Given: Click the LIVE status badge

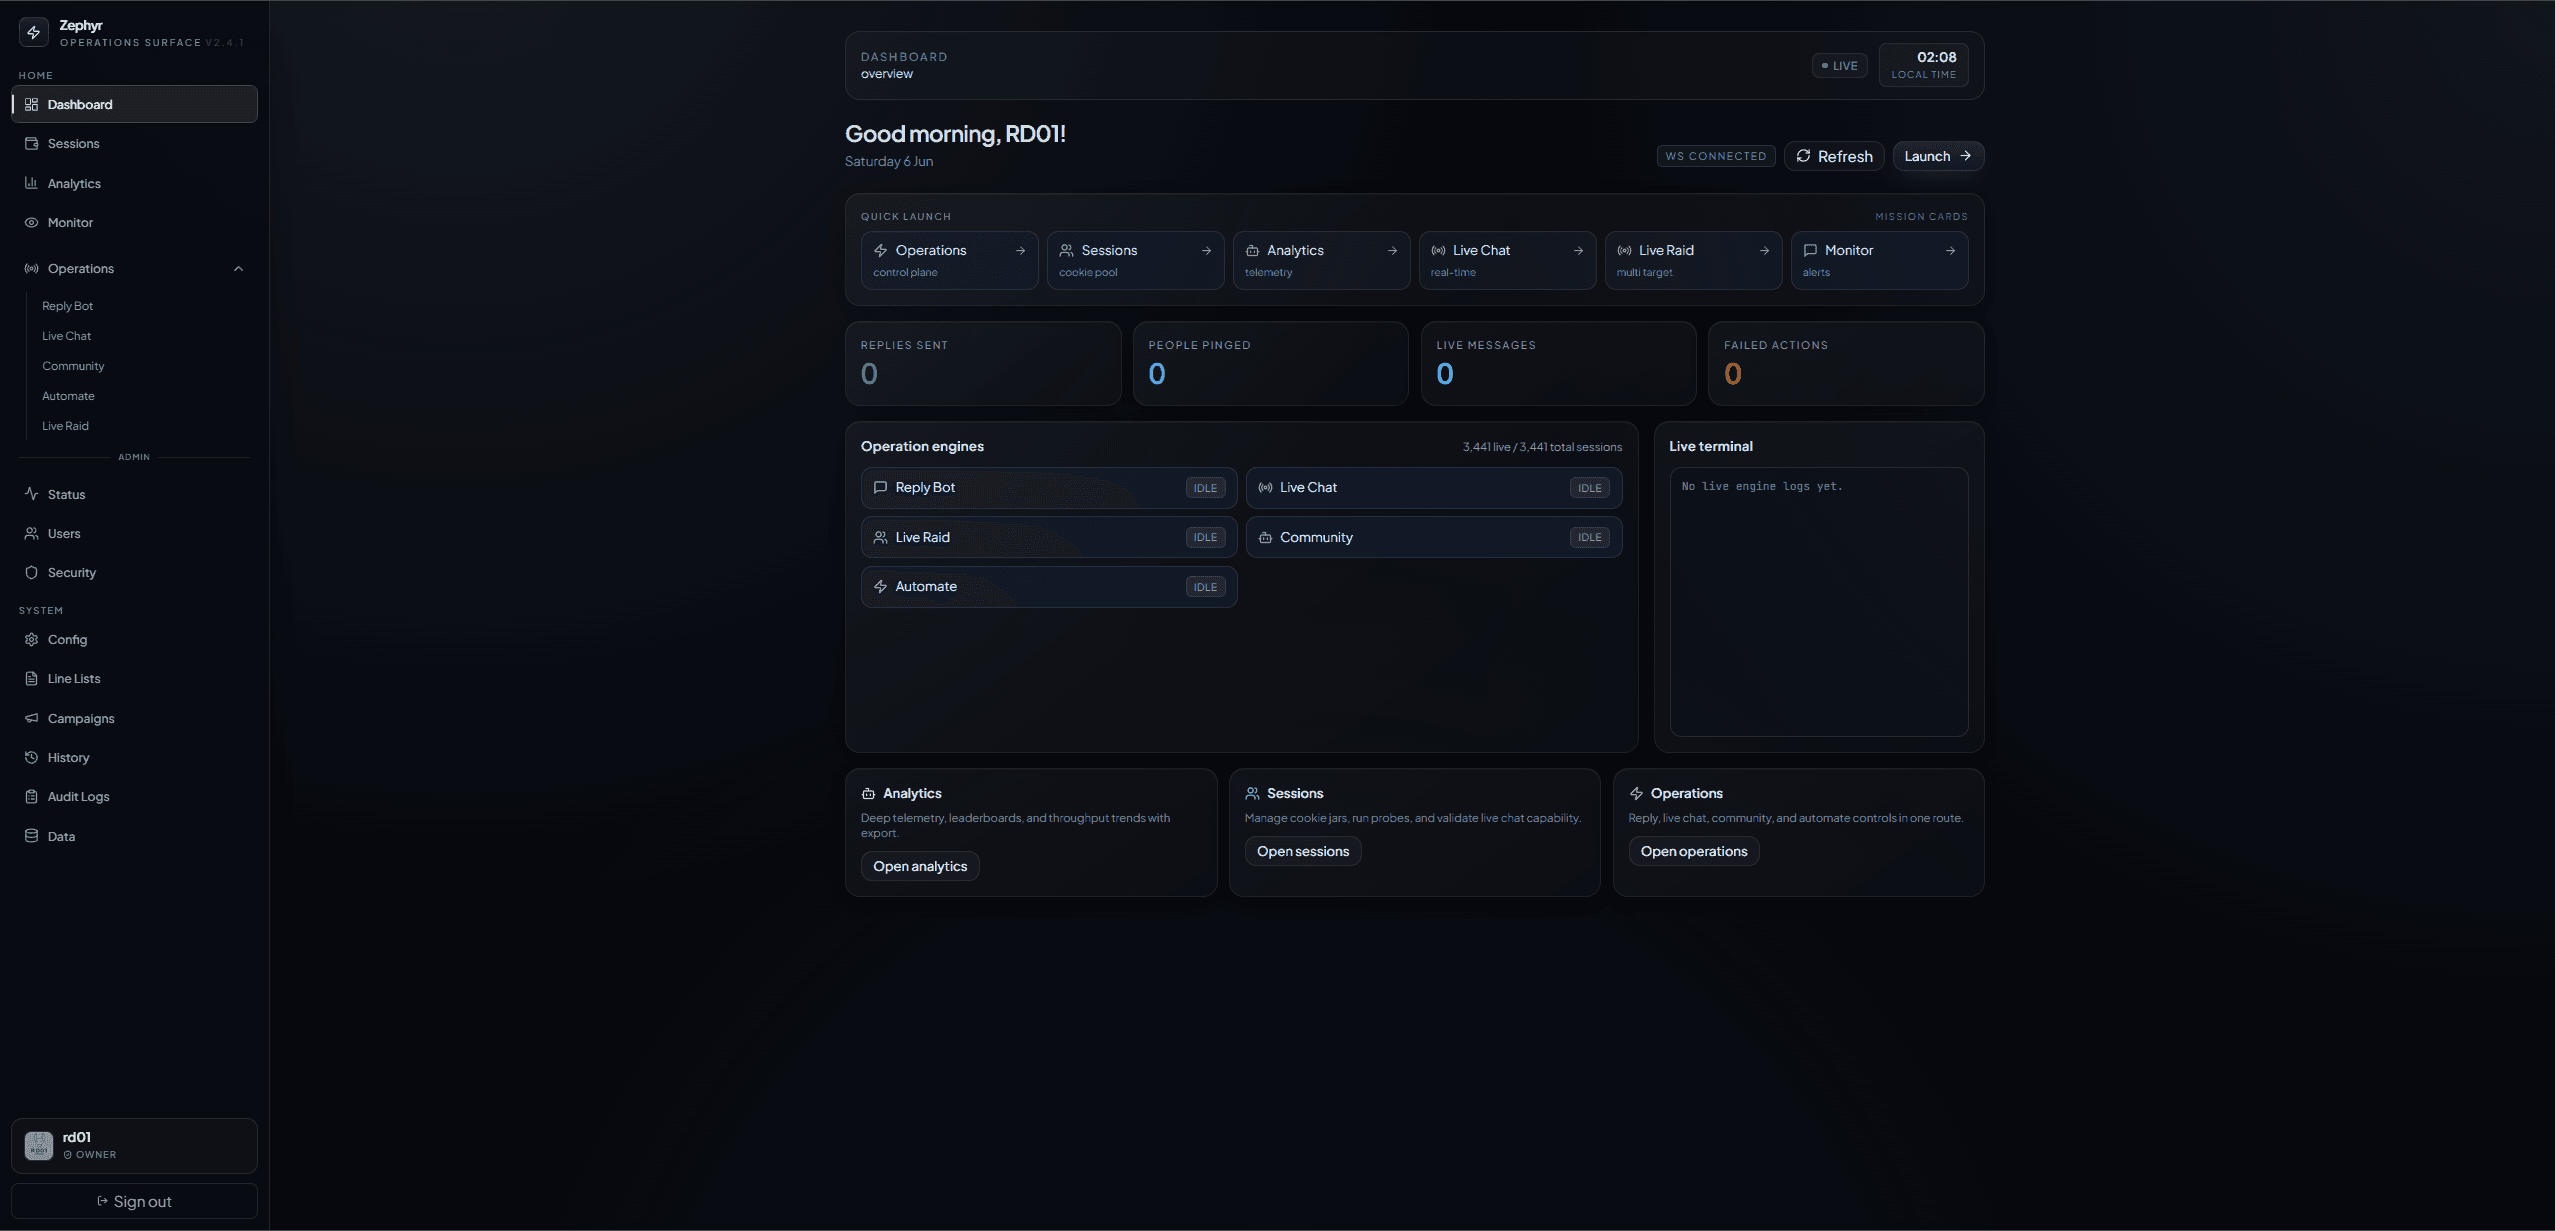Looking at the screenshot, I should 1839,66.
